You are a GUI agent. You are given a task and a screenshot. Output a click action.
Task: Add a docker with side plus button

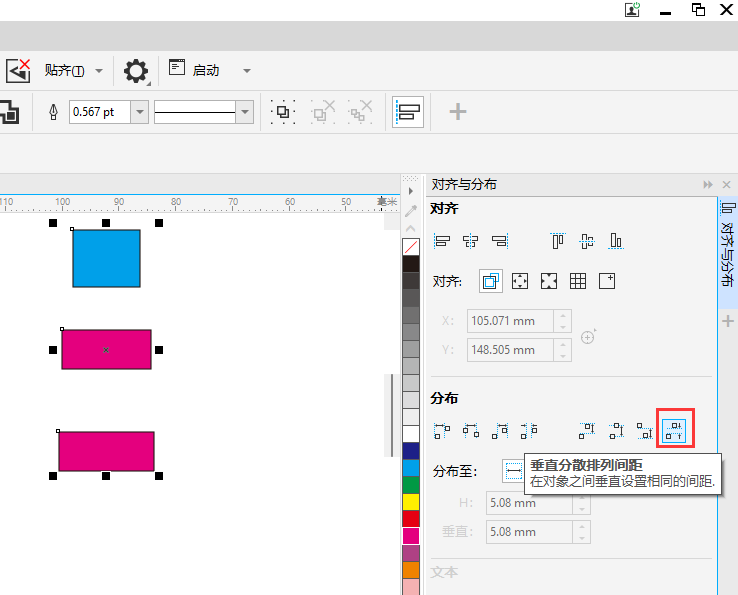tap(728, 322)
